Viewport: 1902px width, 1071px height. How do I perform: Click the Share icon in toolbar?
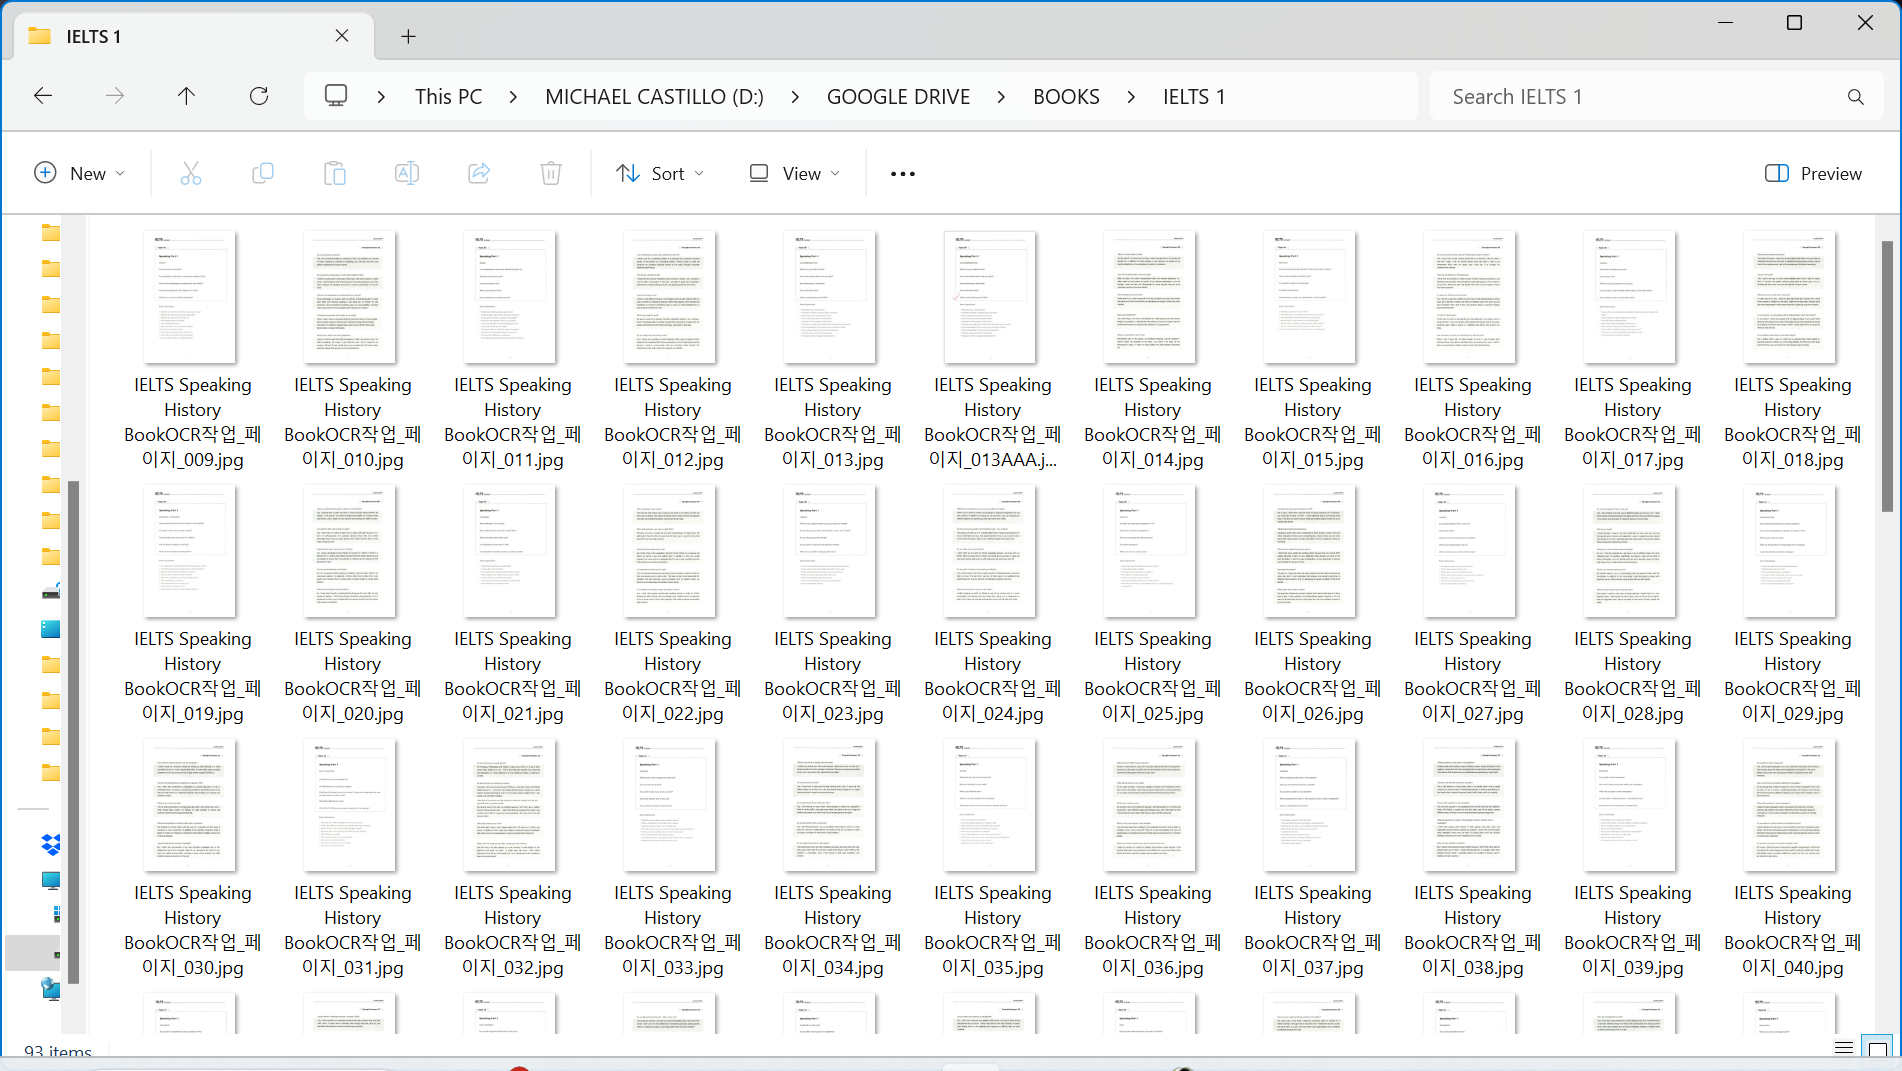point(479,173)
